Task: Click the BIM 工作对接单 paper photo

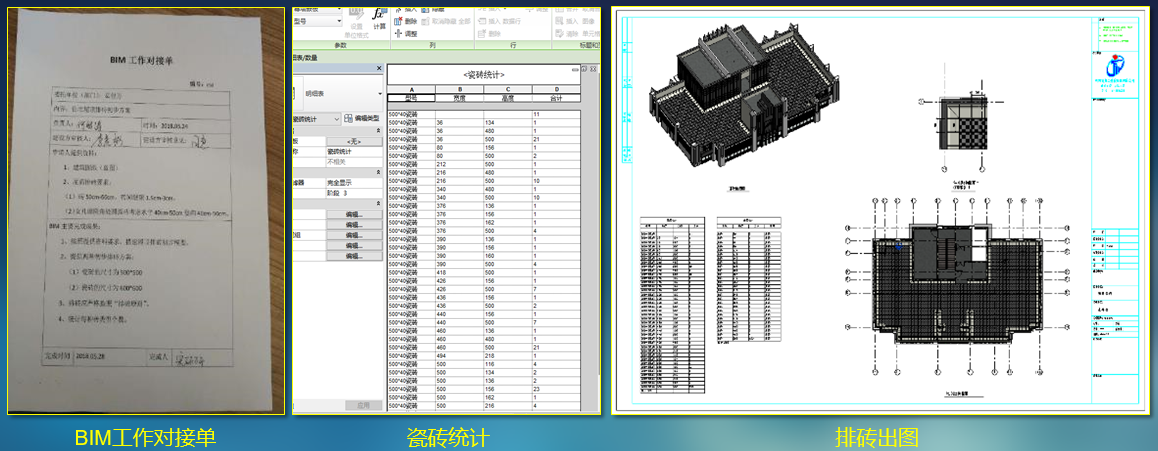Action: (146, 211)
